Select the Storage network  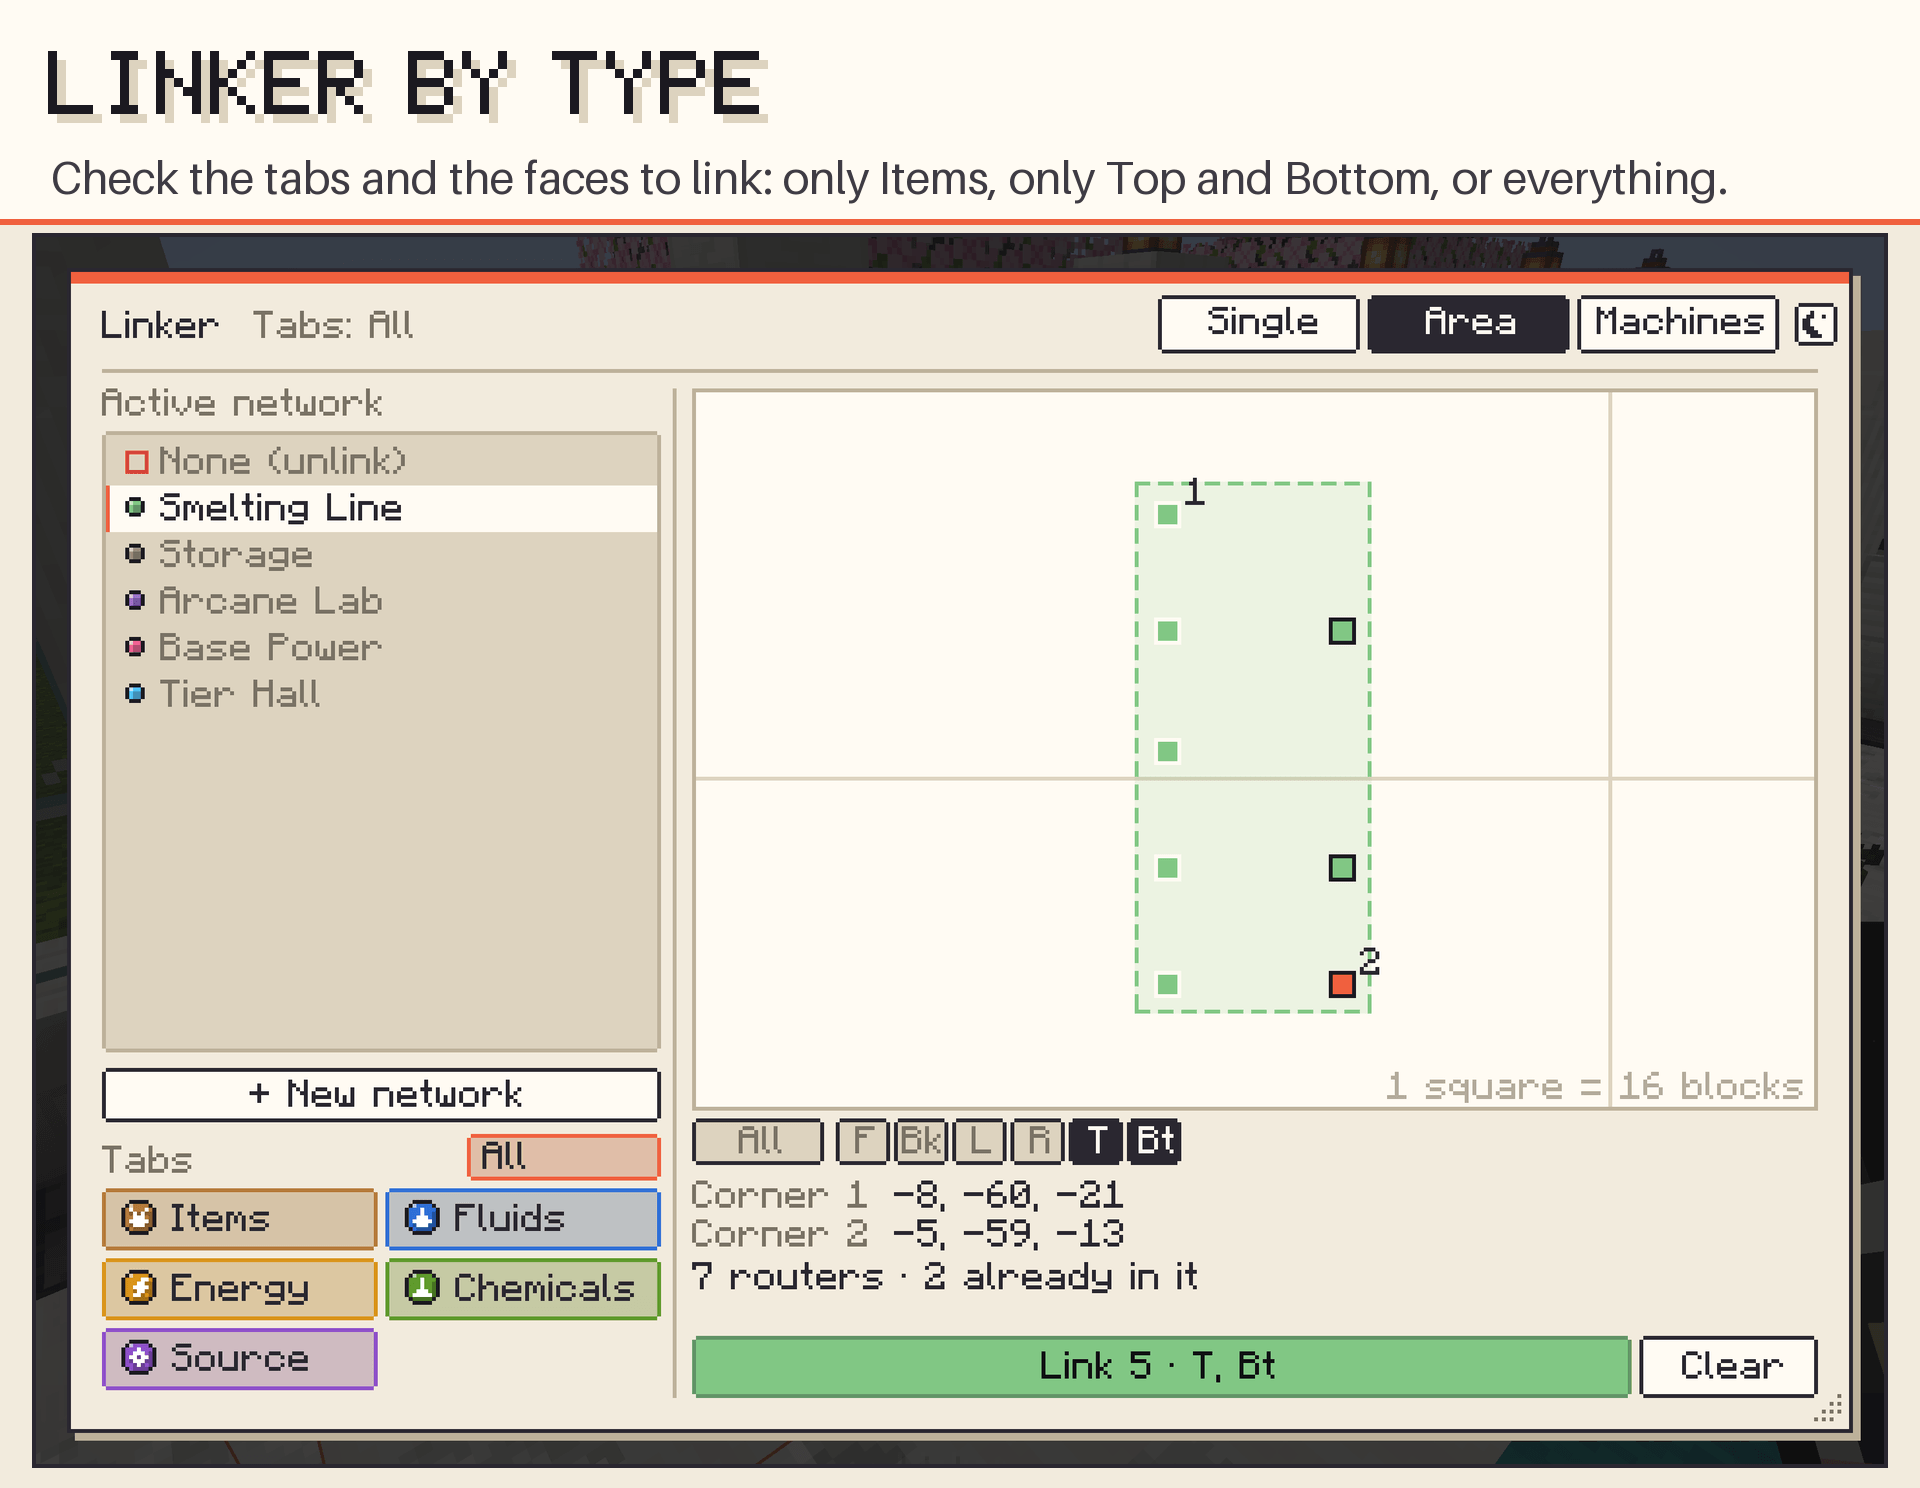click(x=381, y=554)
